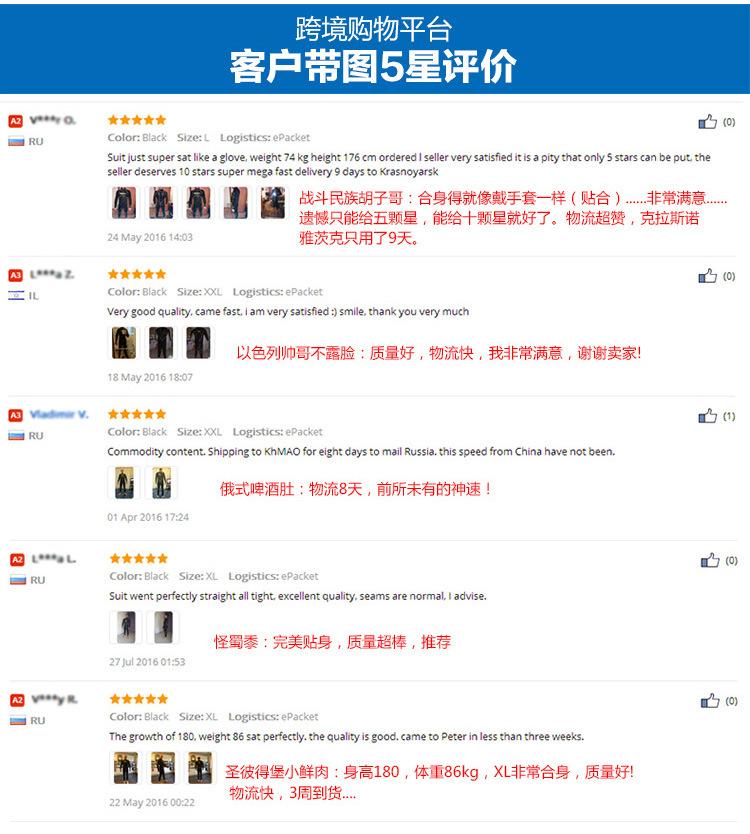Open the blue reviewer name link in third review
This screenshot has width=750, height=834.
pyautogui.click(x=59, y=414)
